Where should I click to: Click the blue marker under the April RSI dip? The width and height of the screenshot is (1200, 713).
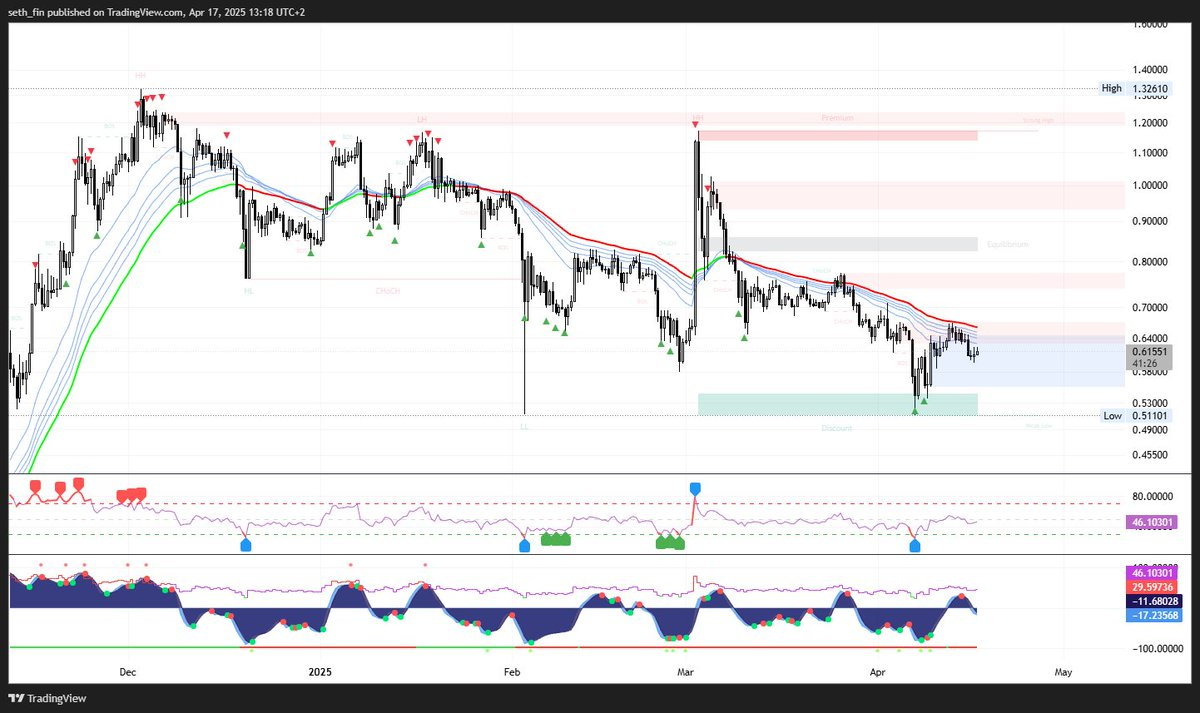pos(914,546)
